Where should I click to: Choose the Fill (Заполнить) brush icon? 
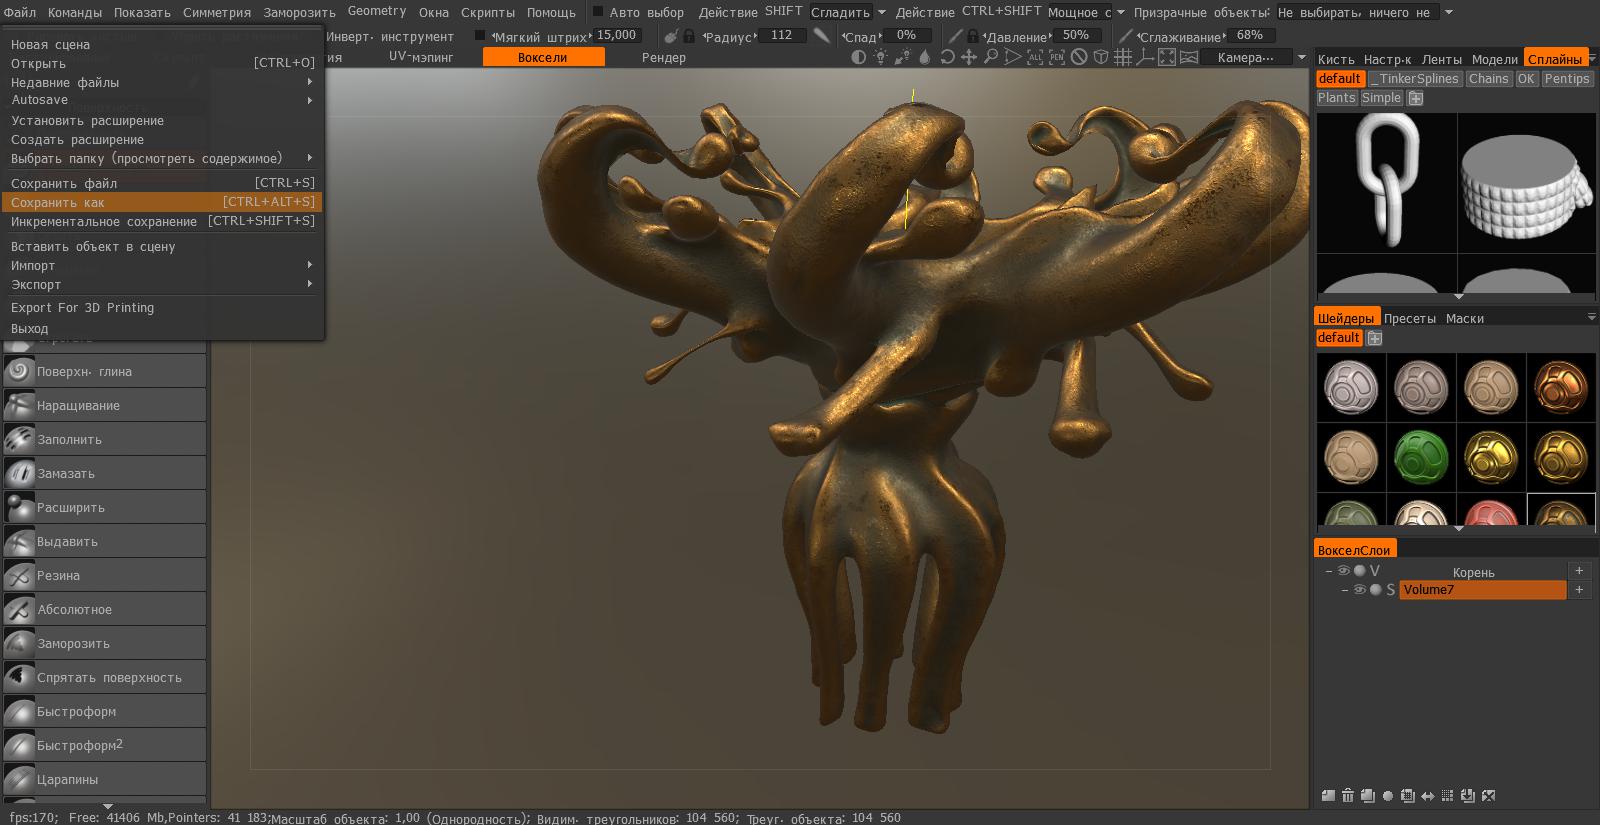point(19,439)
